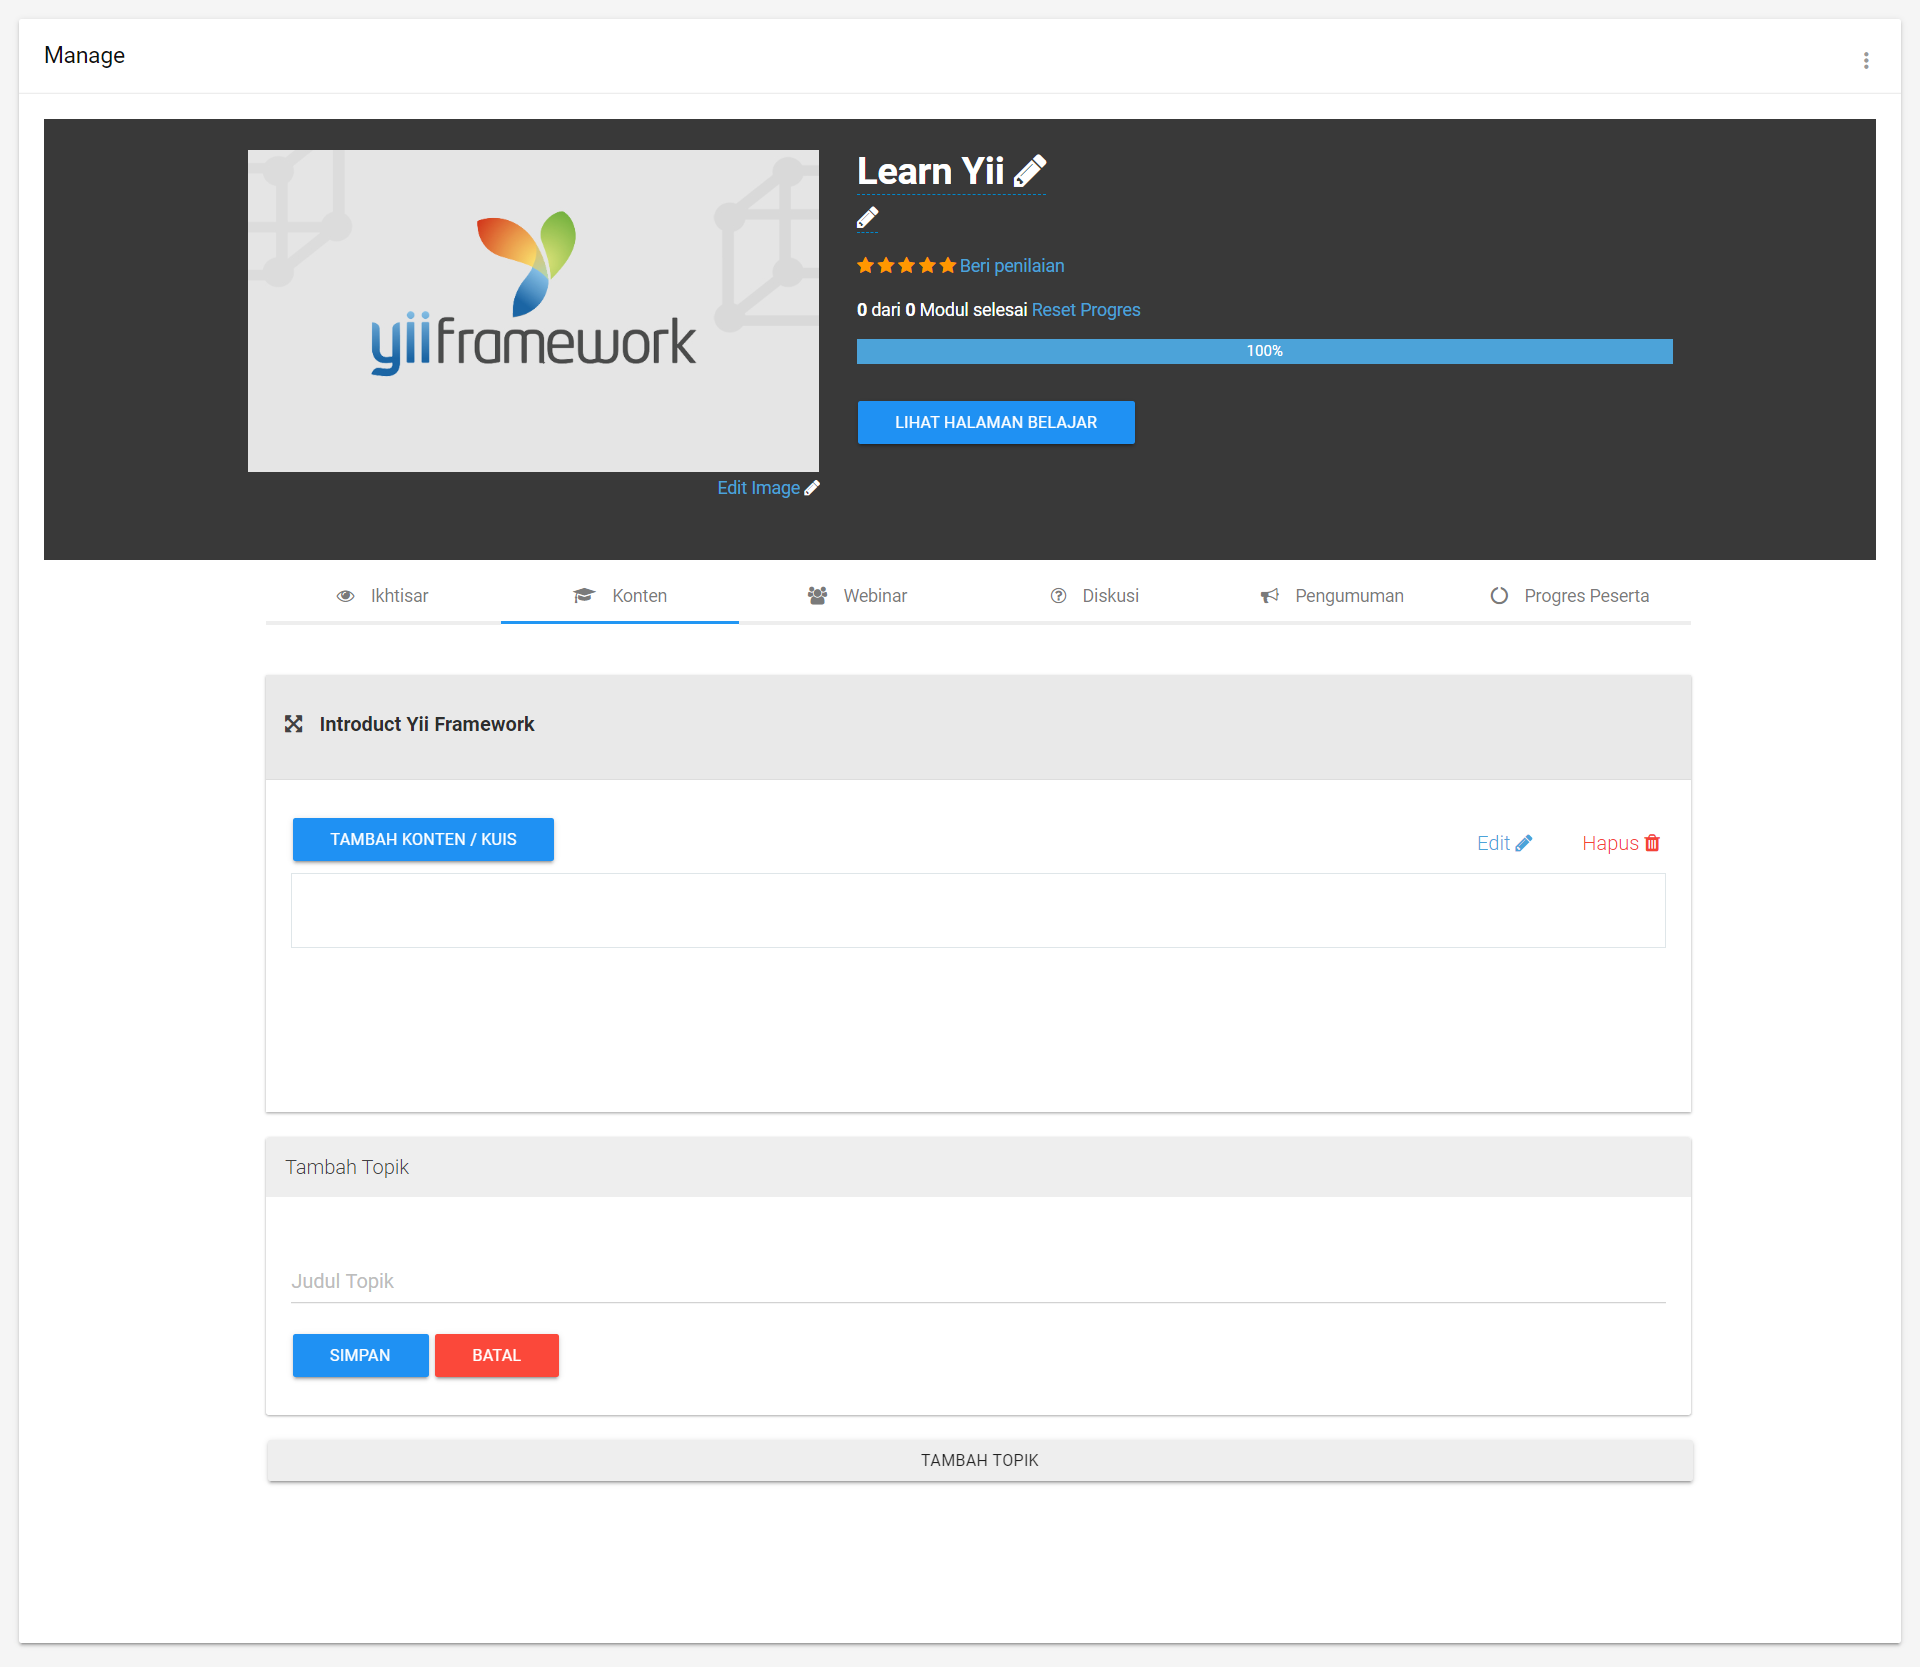Click the '0 dari 0 Modul selesai' text

pyautogui.click(x=942, y=310)
